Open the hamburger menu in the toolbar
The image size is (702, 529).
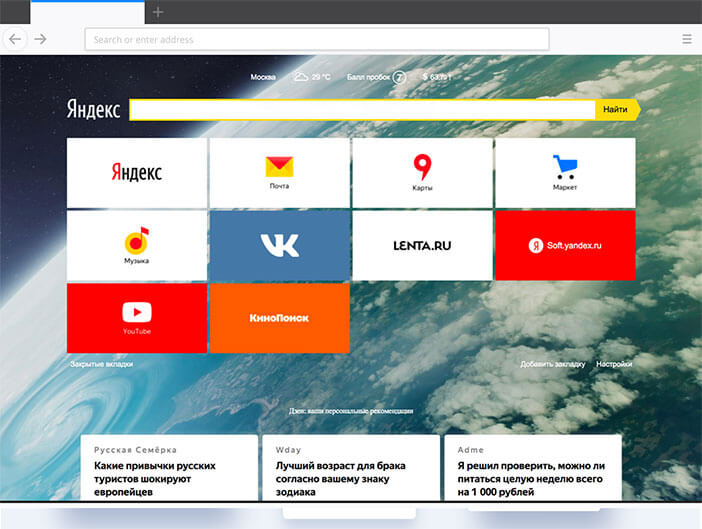point(686,39)
